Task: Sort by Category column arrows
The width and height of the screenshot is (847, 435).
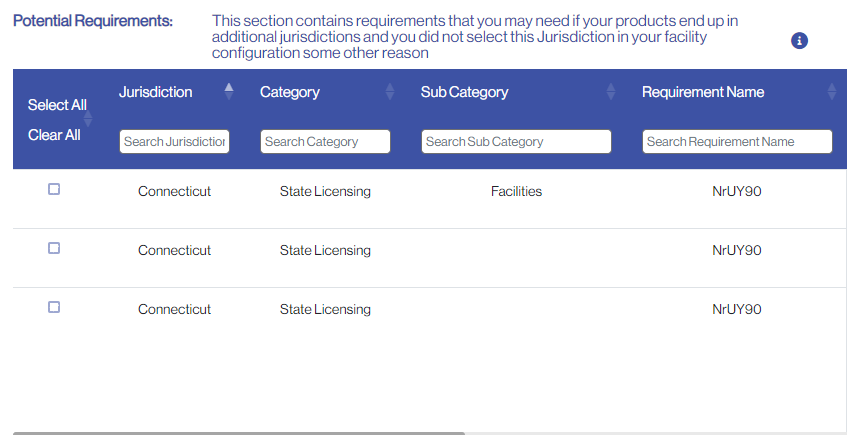Action: pyautogui.click(x=390, y=92)
